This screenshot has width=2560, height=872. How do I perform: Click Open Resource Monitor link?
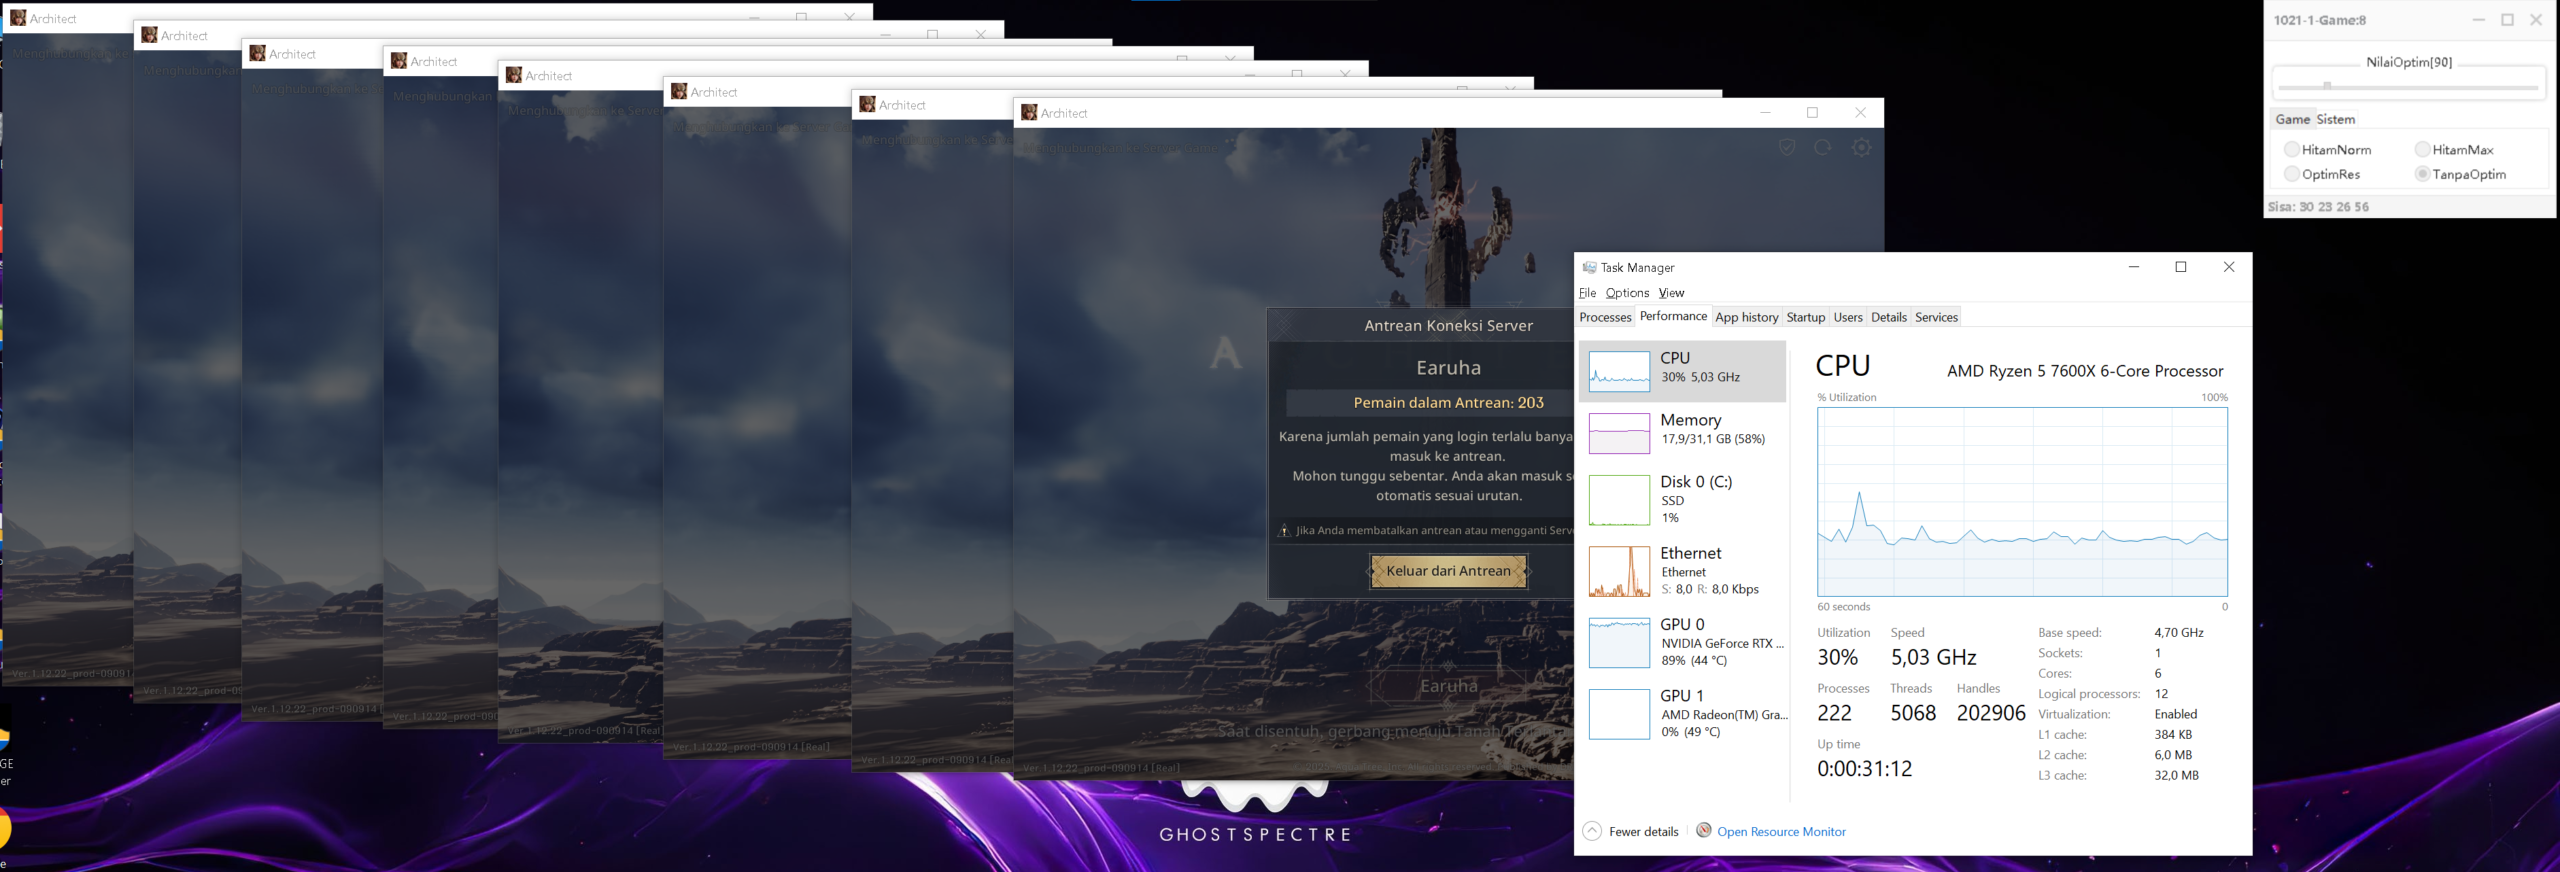pos(1781,832)
